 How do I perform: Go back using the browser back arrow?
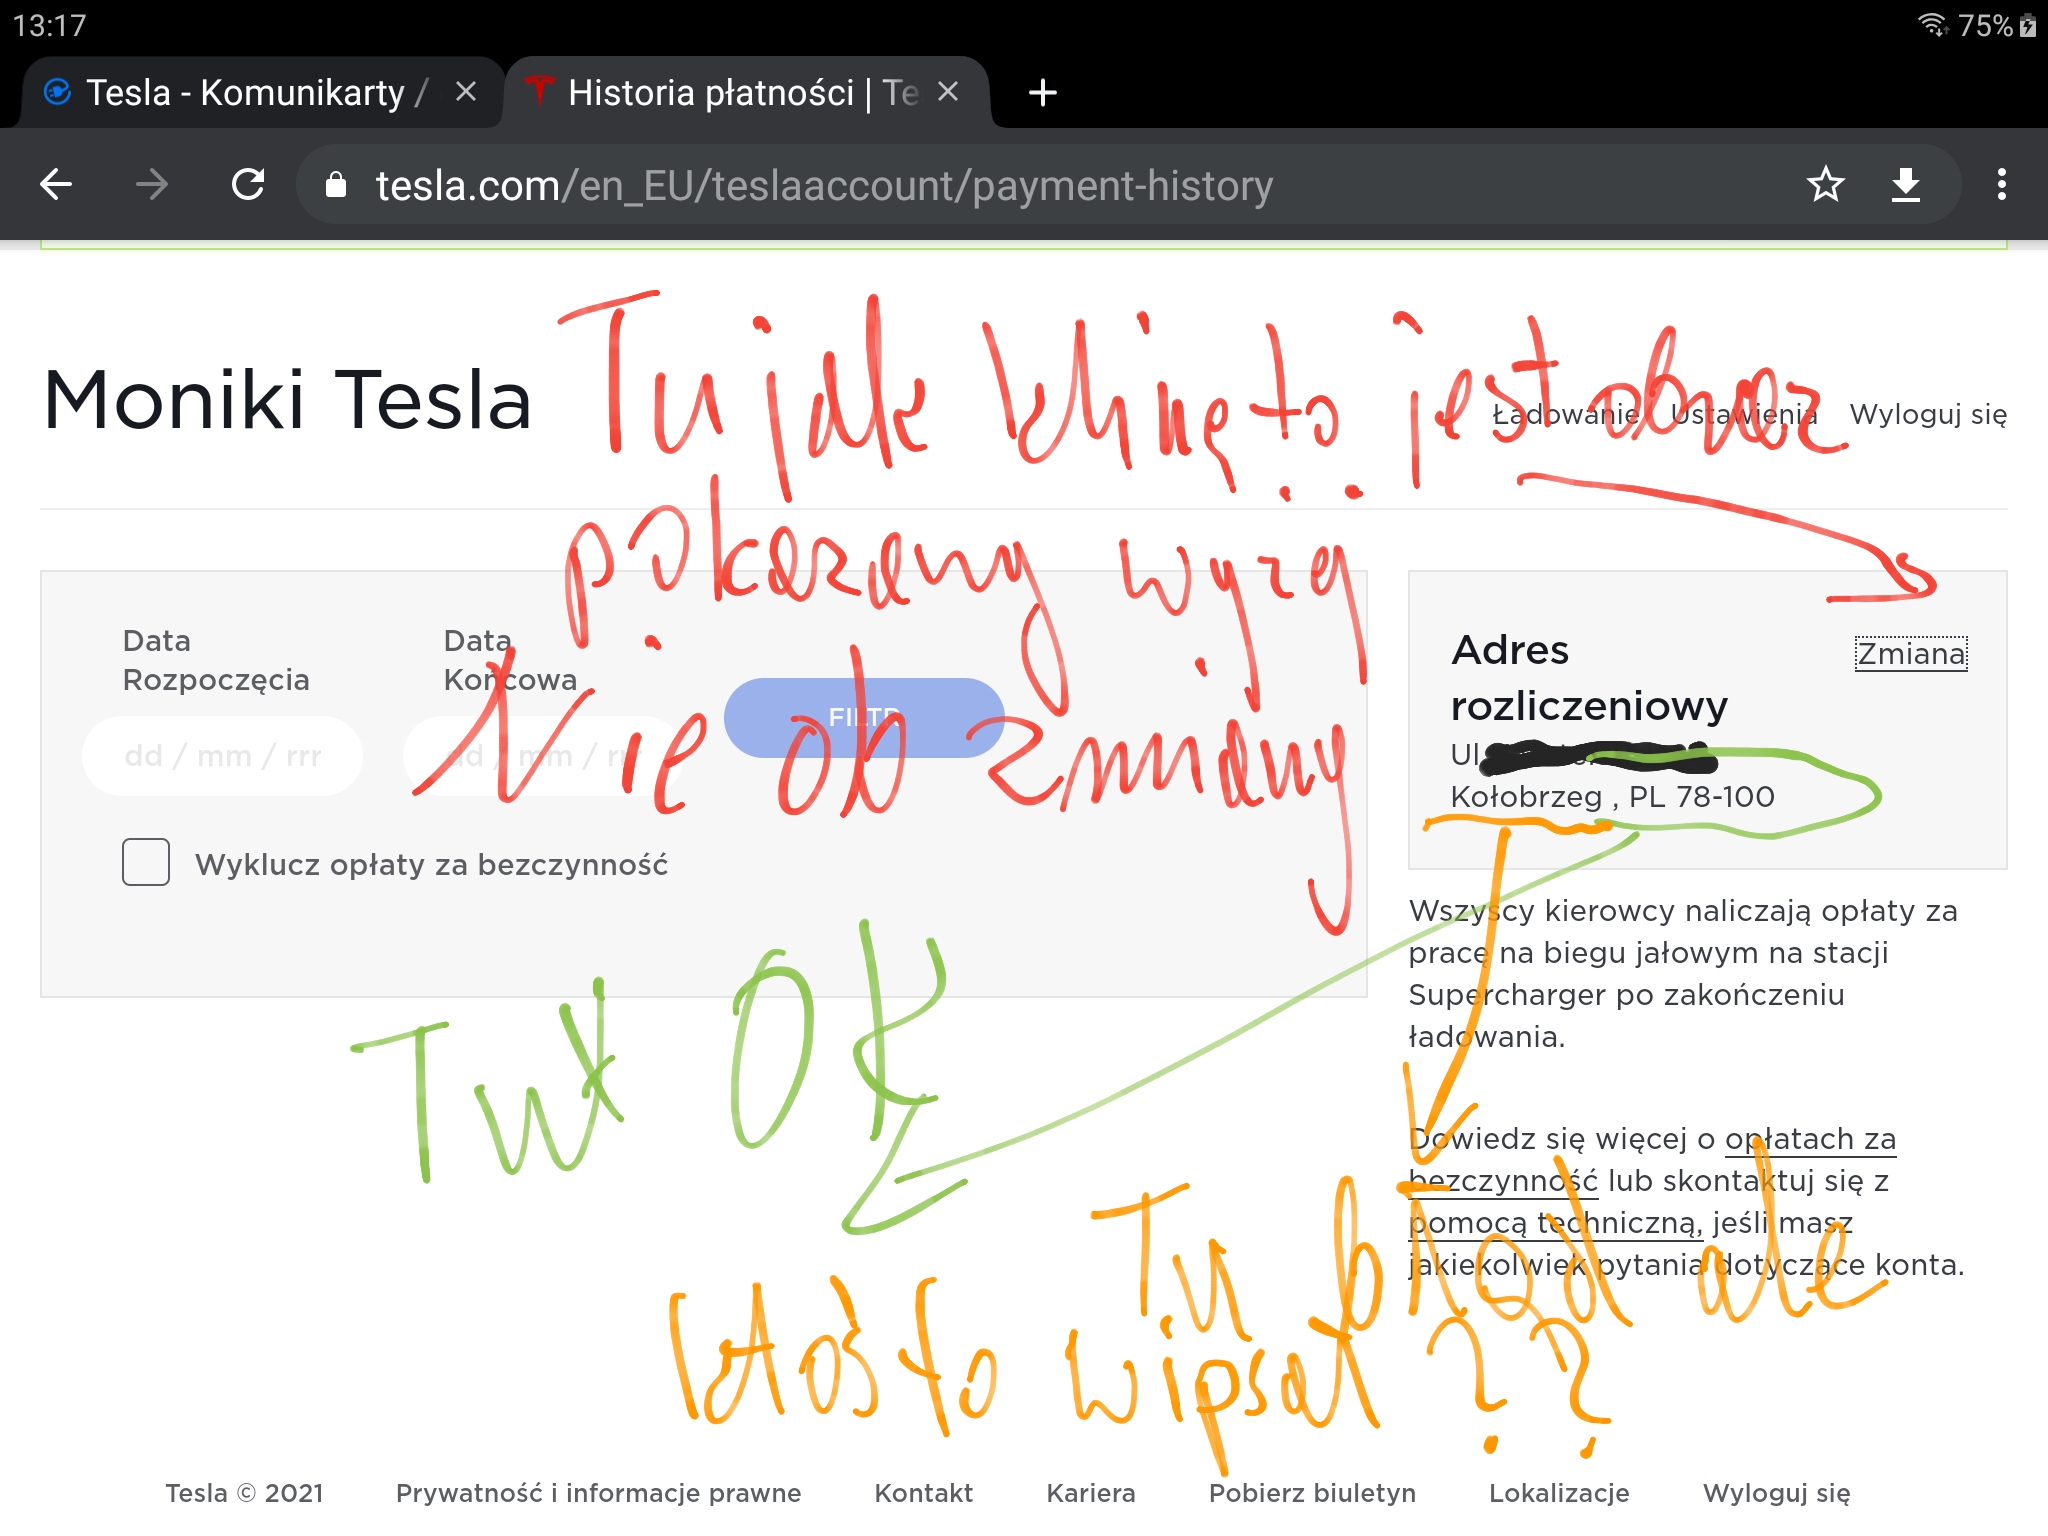(57, 185)
